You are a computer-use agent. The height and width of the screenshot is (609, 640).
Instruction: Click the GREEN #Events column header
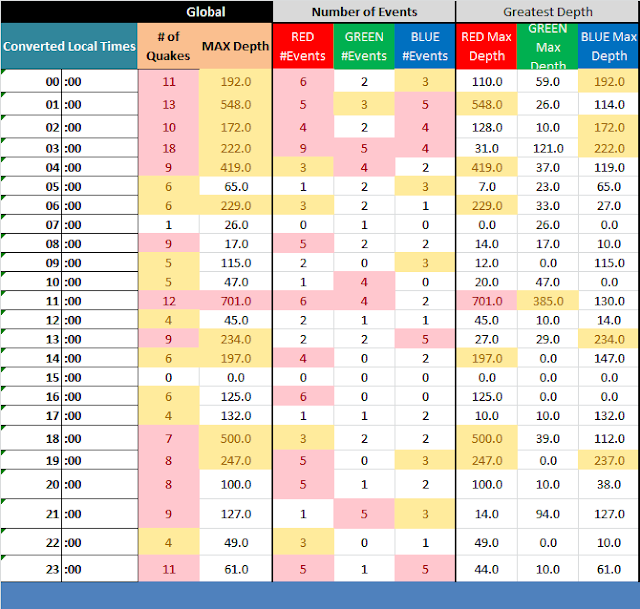364,46
